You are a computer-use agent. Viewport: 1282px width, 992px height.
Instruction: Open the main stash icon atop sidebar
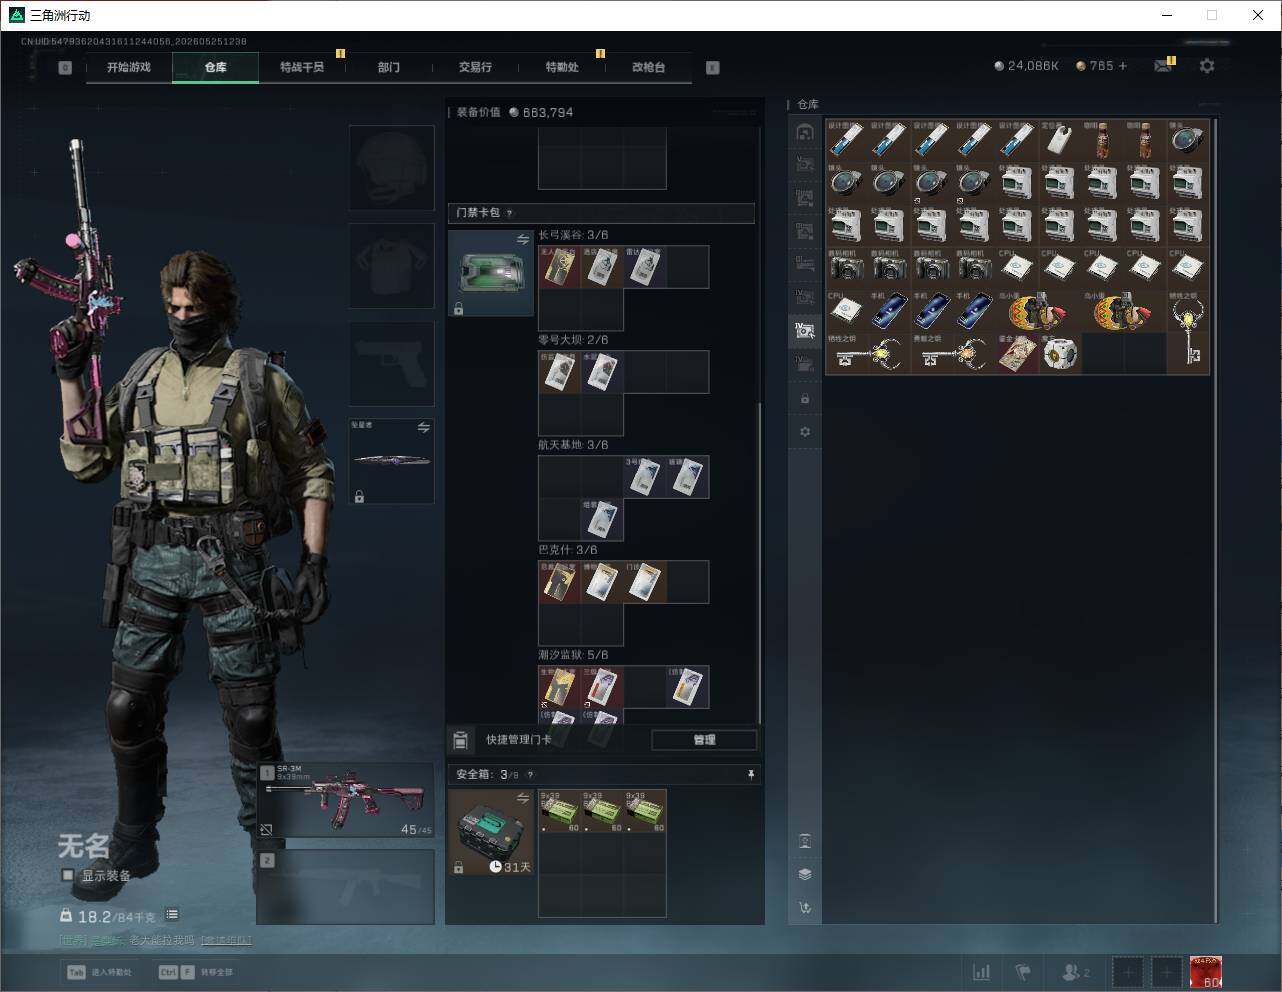(805, 132)
